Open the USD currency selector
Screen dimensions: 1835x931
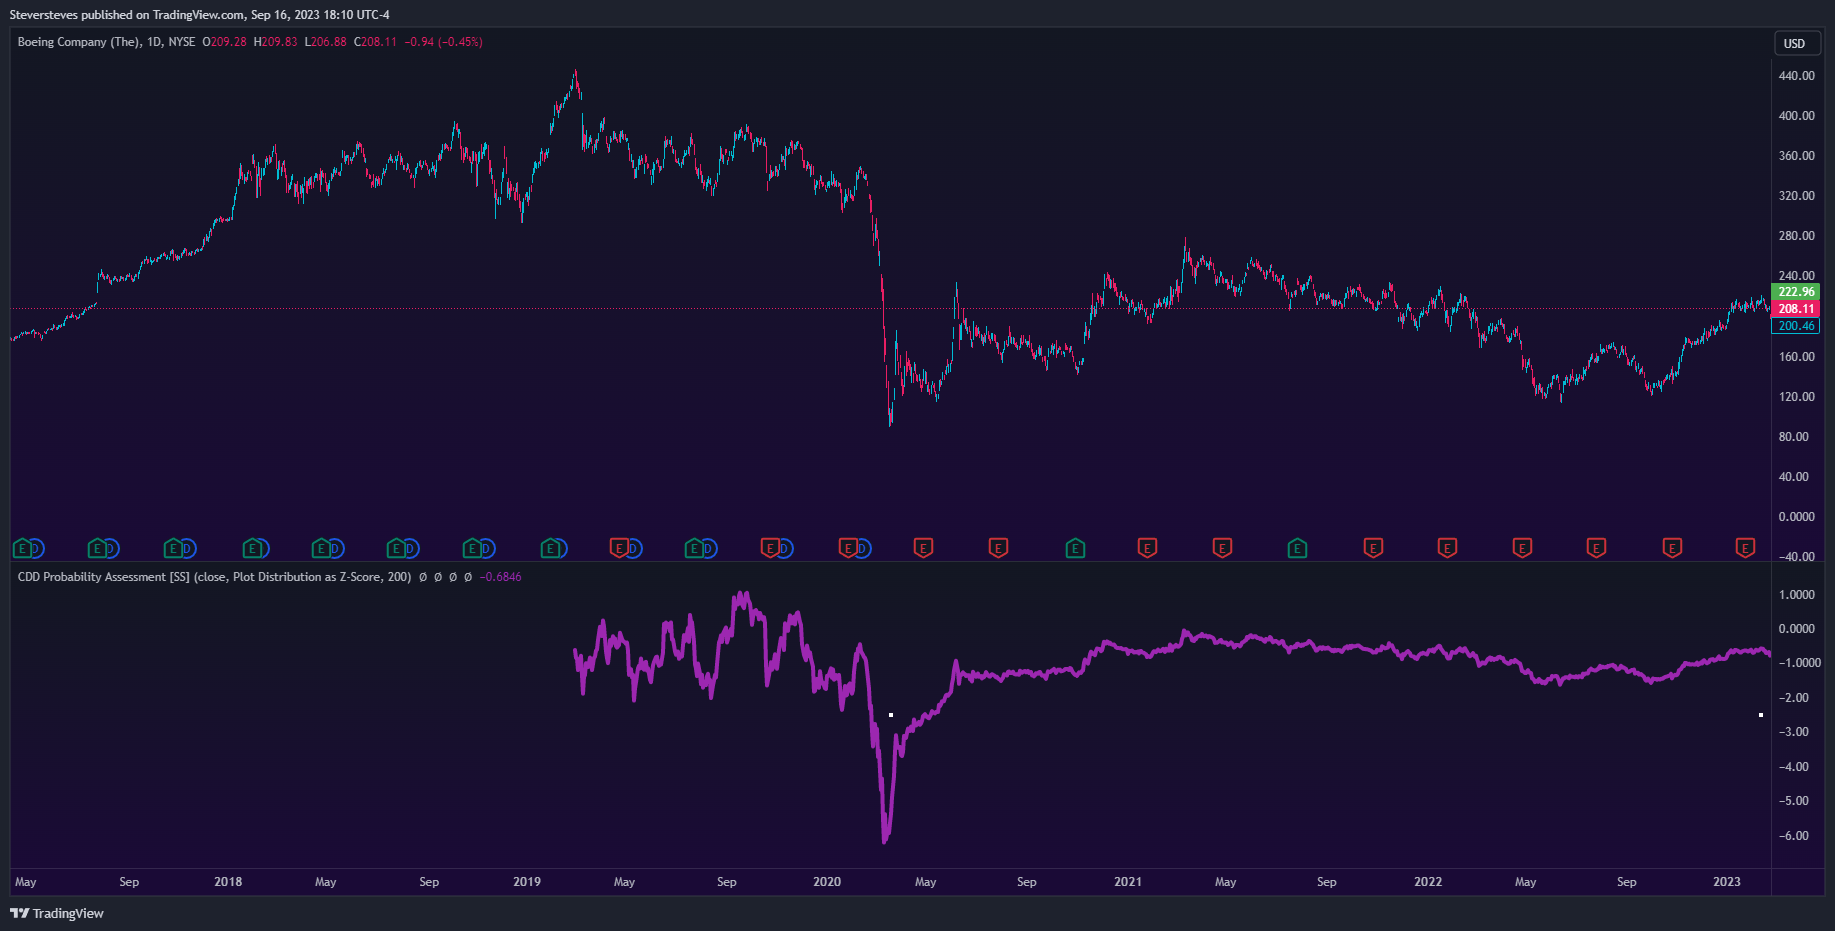pos(1795,43)
